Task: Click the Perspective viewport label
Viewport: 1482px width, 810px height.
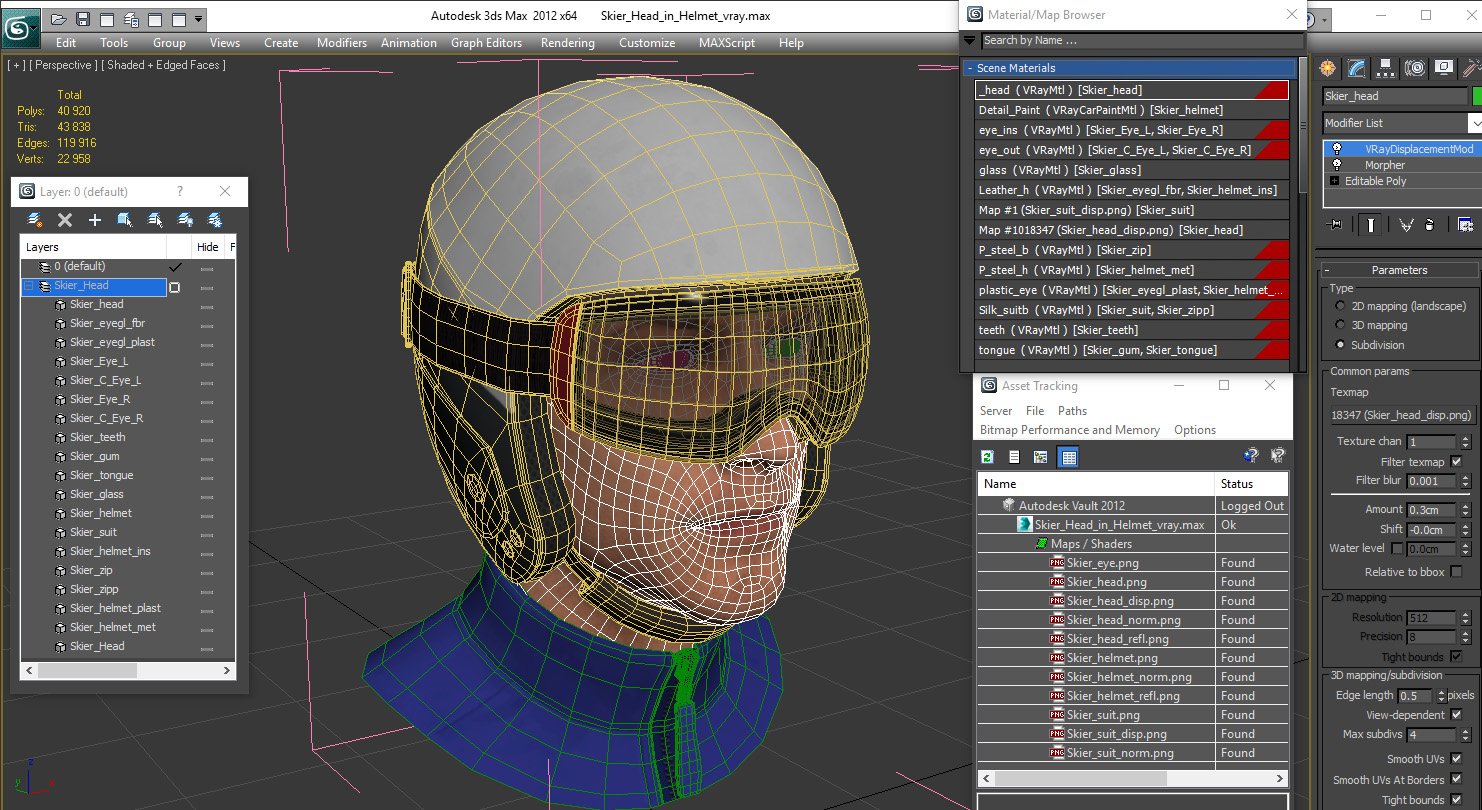Action: click(x=64, y=65)
